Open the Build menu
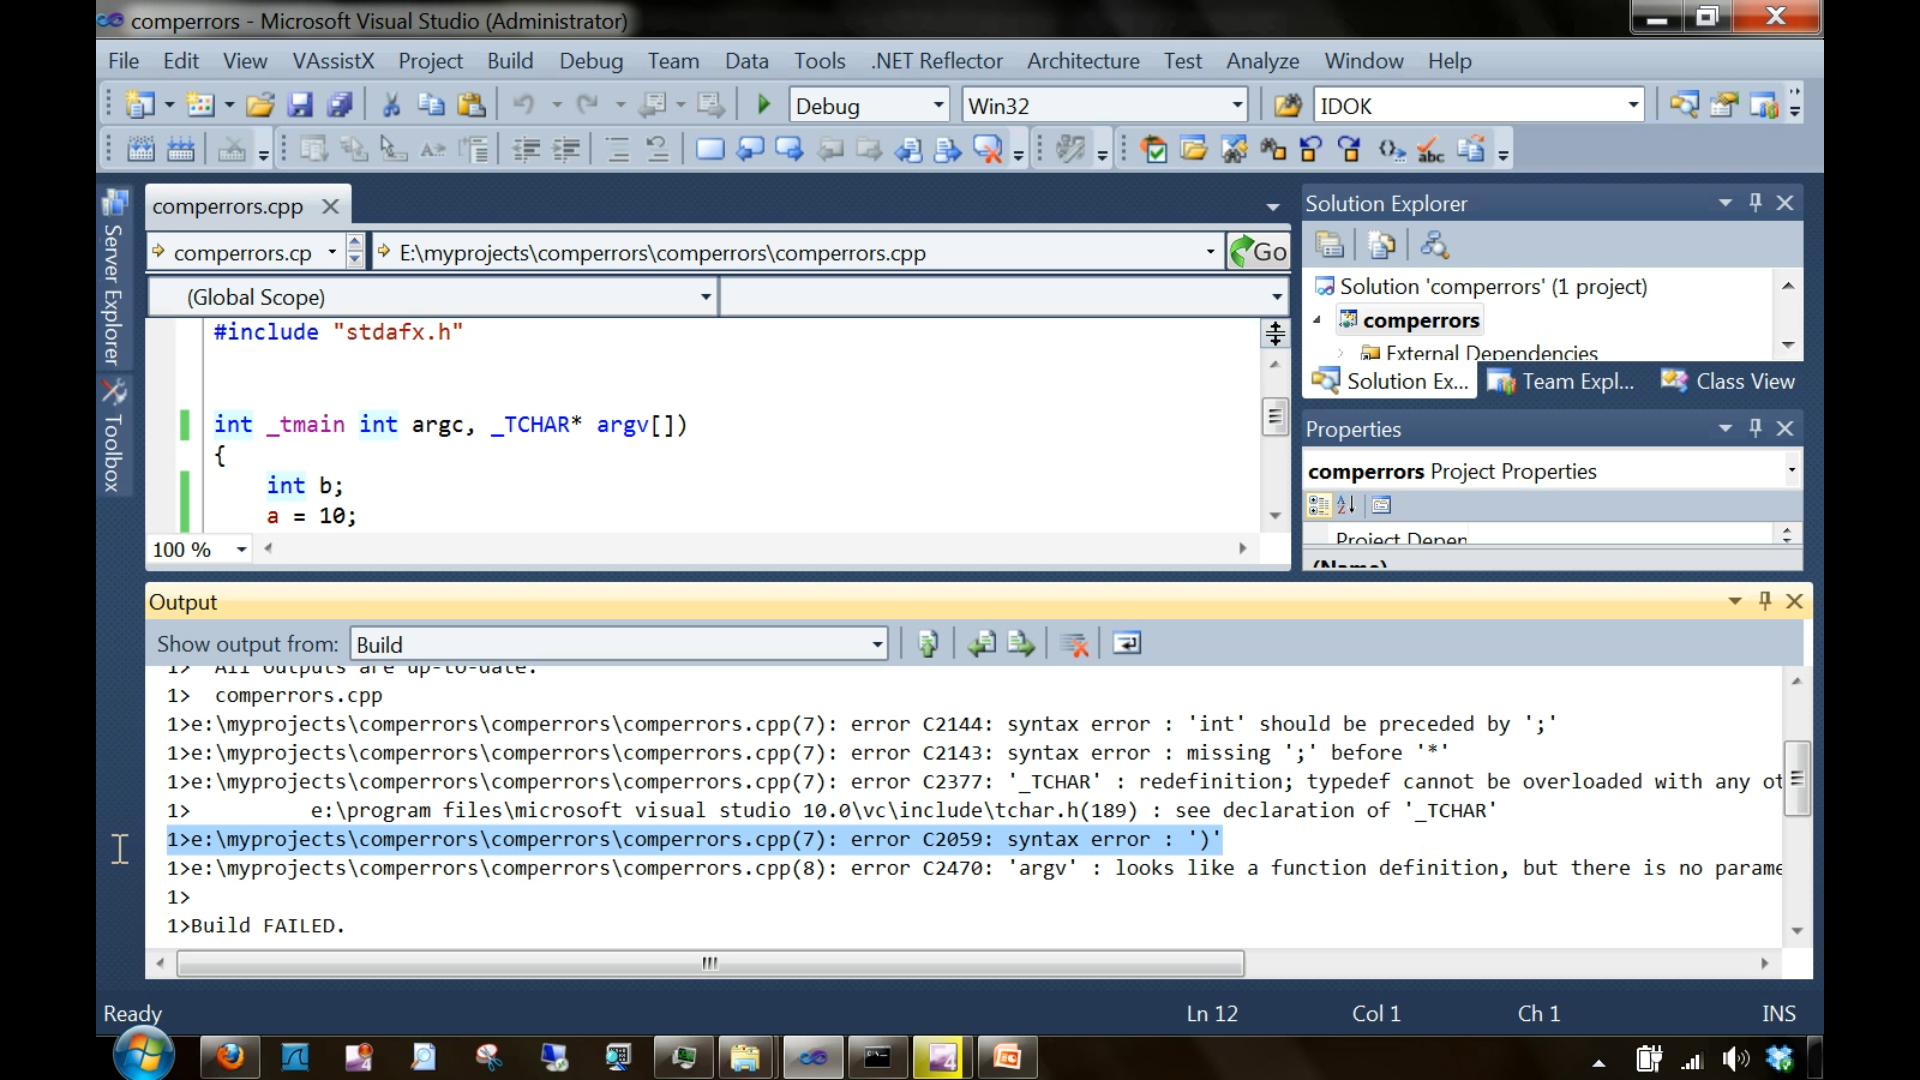This screenshot has width=1920, height=1080. pyautogui.click(x=509, y=61)
